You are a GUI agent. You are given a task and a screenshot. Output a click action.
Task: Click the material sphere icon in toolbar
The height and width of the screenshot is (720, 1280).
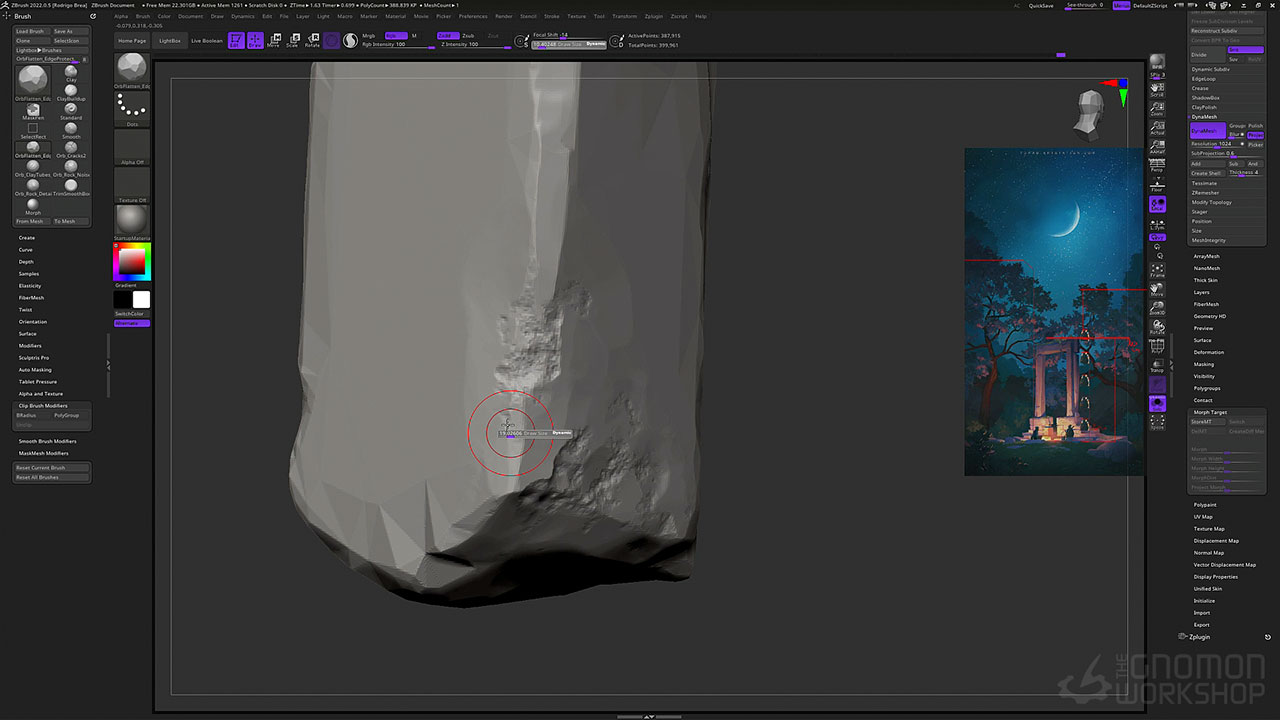[x=351, y=41]
